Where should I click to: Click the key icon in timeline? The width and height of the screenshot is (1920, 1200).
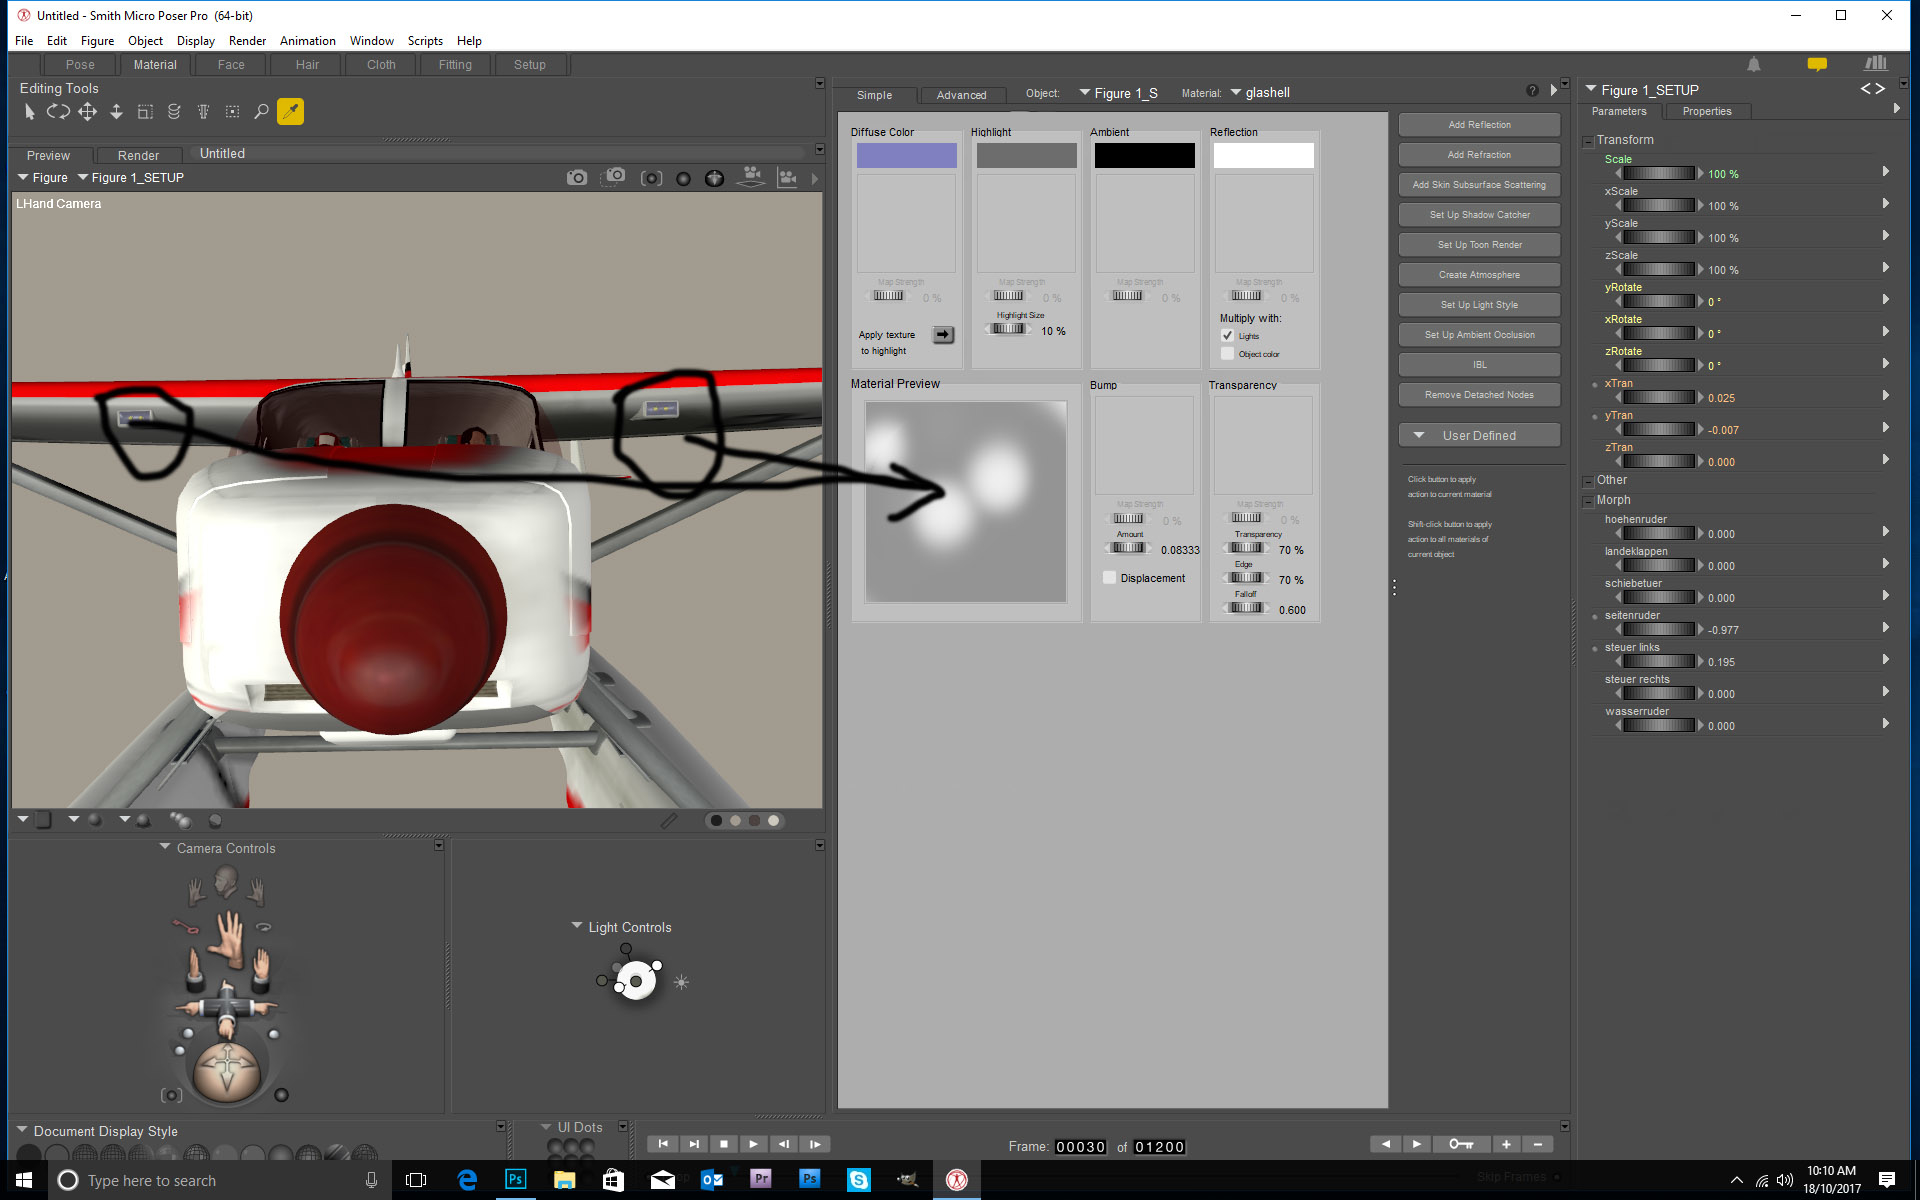1460,1144
